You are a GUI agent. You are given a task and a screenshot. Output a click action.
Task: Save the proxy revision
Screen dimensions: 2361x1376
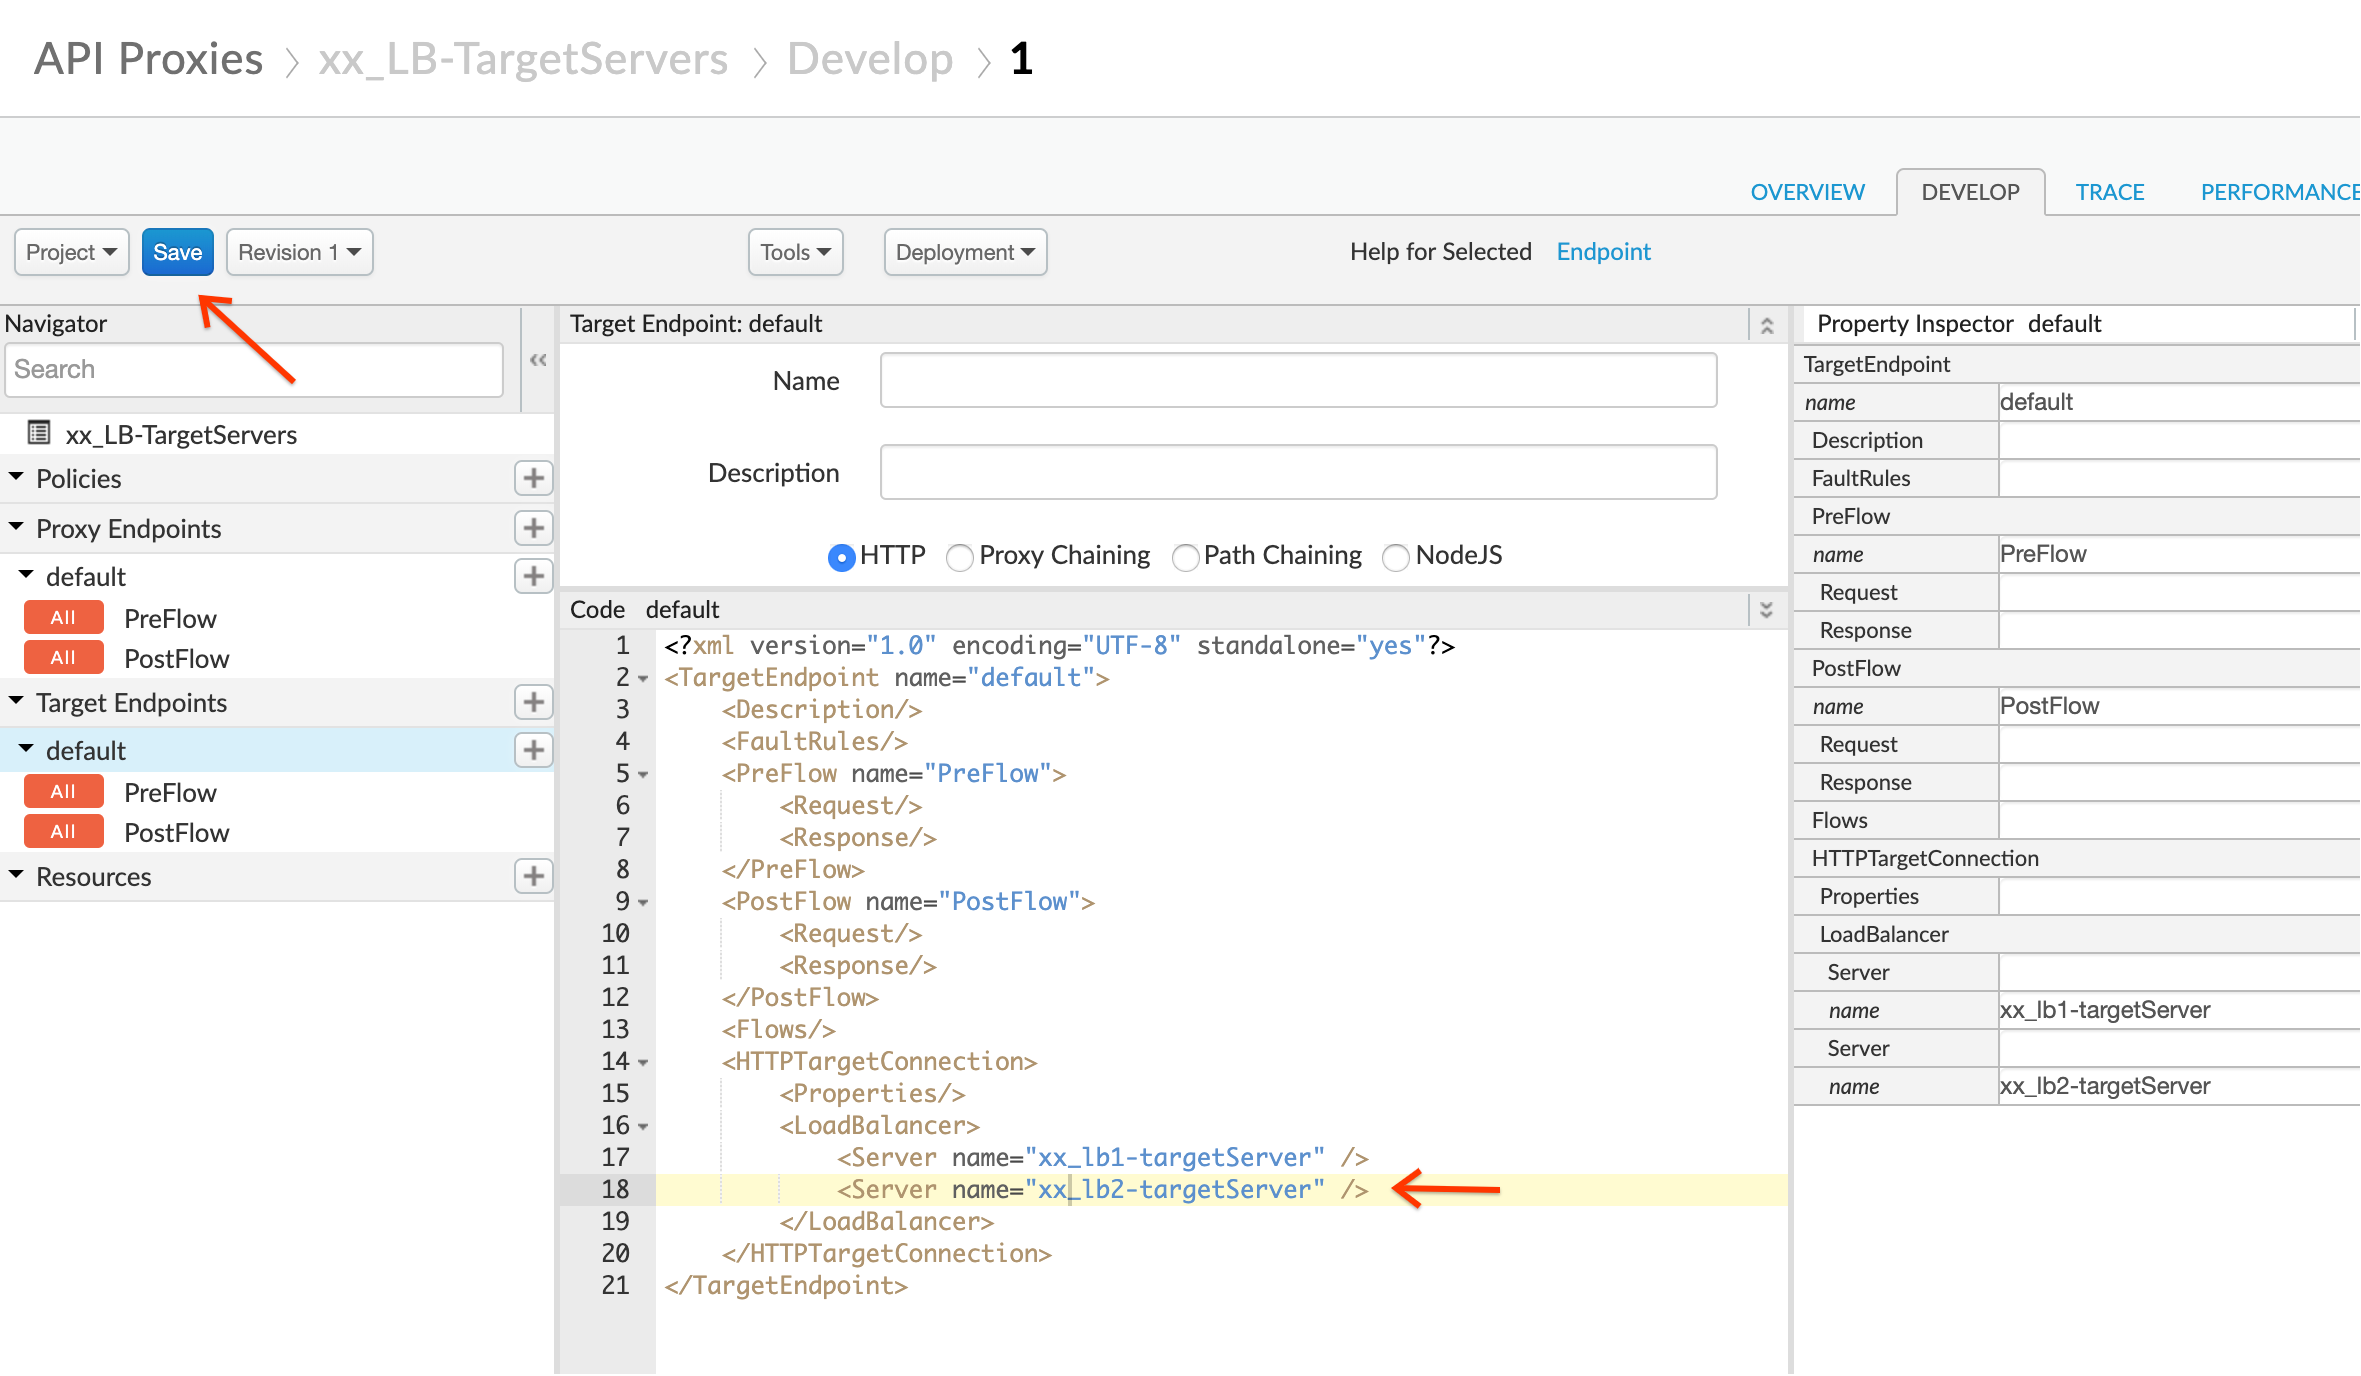point(177,252)
